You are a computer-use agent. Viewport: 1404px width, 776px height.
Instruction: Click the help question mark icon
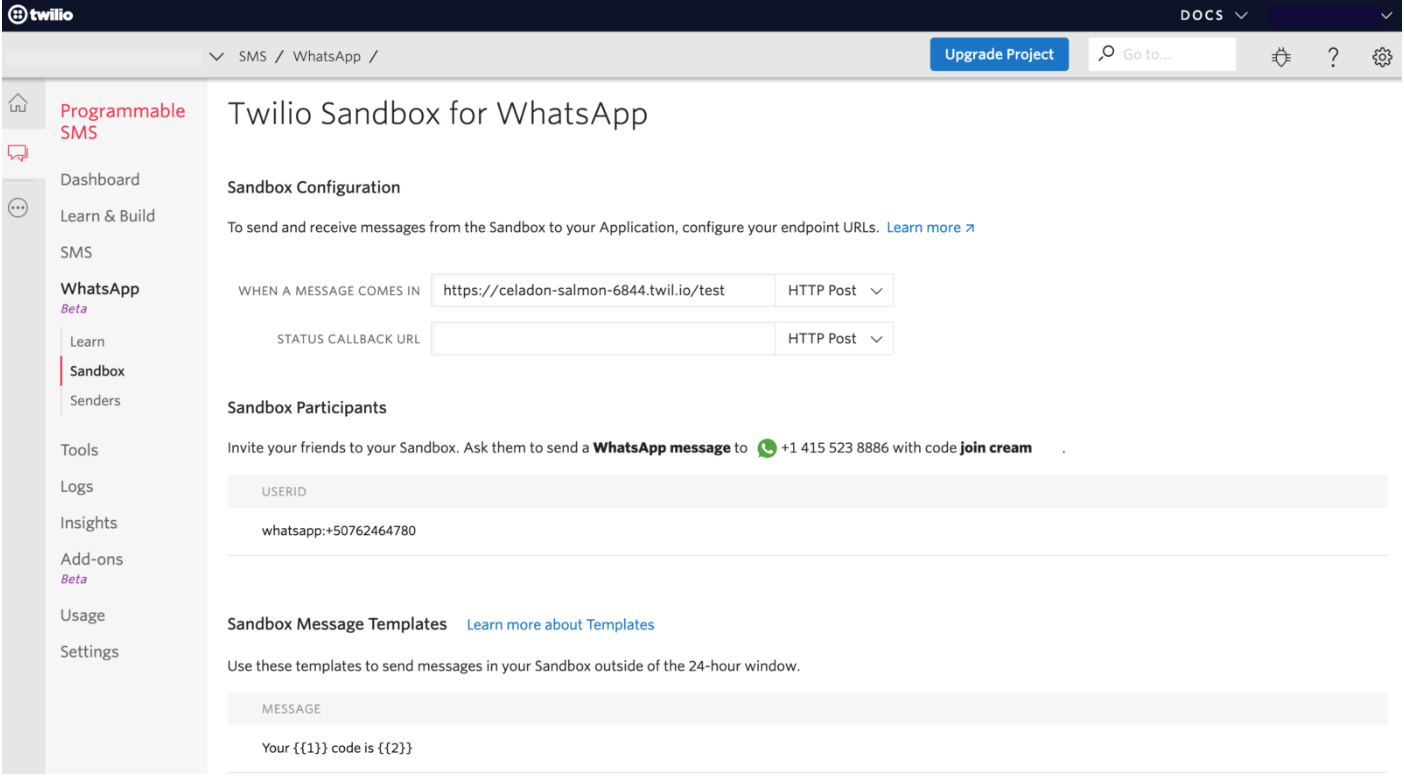click(1333, 57)
